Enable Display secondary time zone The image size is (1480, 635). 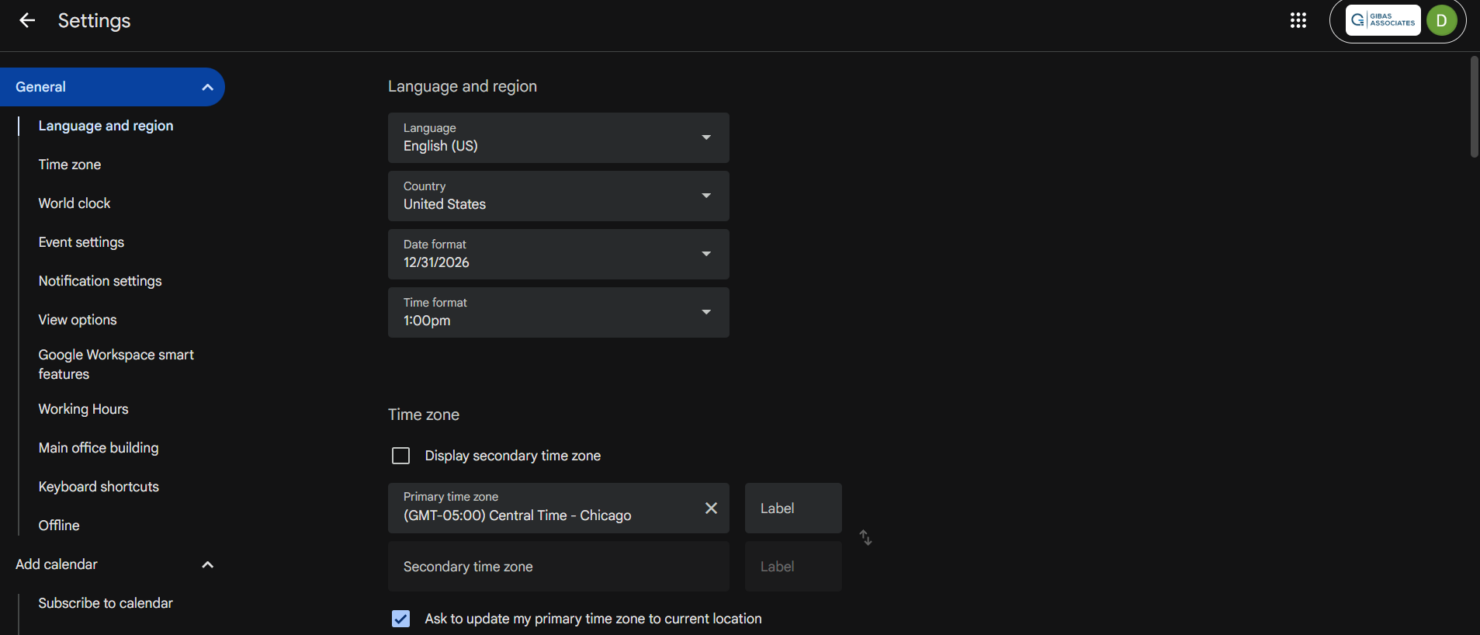400,455
